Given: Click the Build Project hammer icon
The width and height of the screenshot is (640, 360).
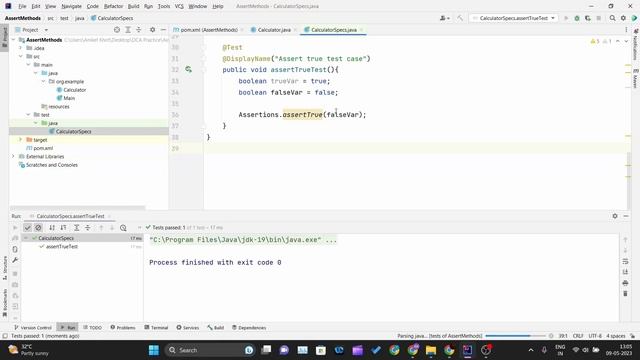Looking at the screenshot, I should [x=460, y=18].
